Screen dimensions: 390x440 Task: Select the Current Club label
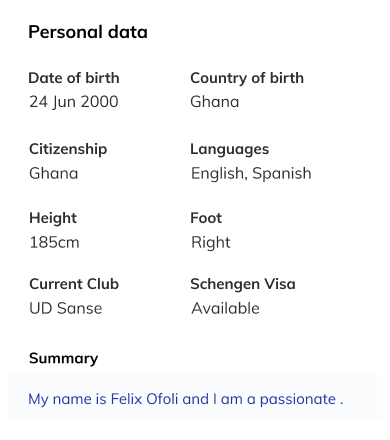tap(74, 284)
